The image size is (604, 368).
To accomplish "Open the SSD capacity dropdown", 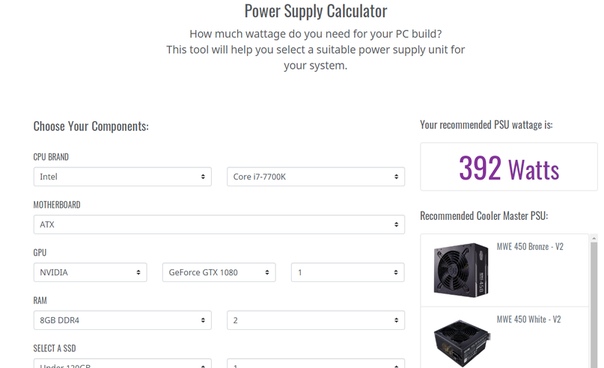I will [x=122, y=363].
